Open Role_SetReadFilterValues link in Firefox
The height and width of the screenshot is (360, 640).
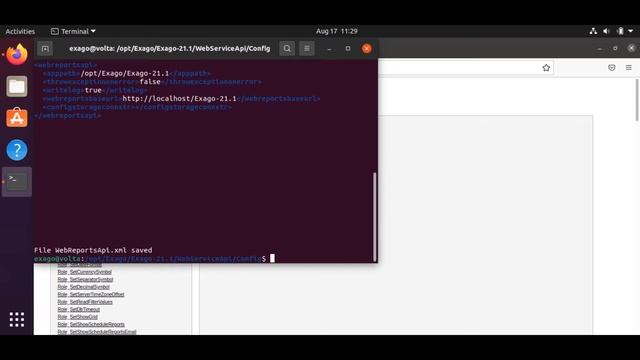(x=85, y=302)
